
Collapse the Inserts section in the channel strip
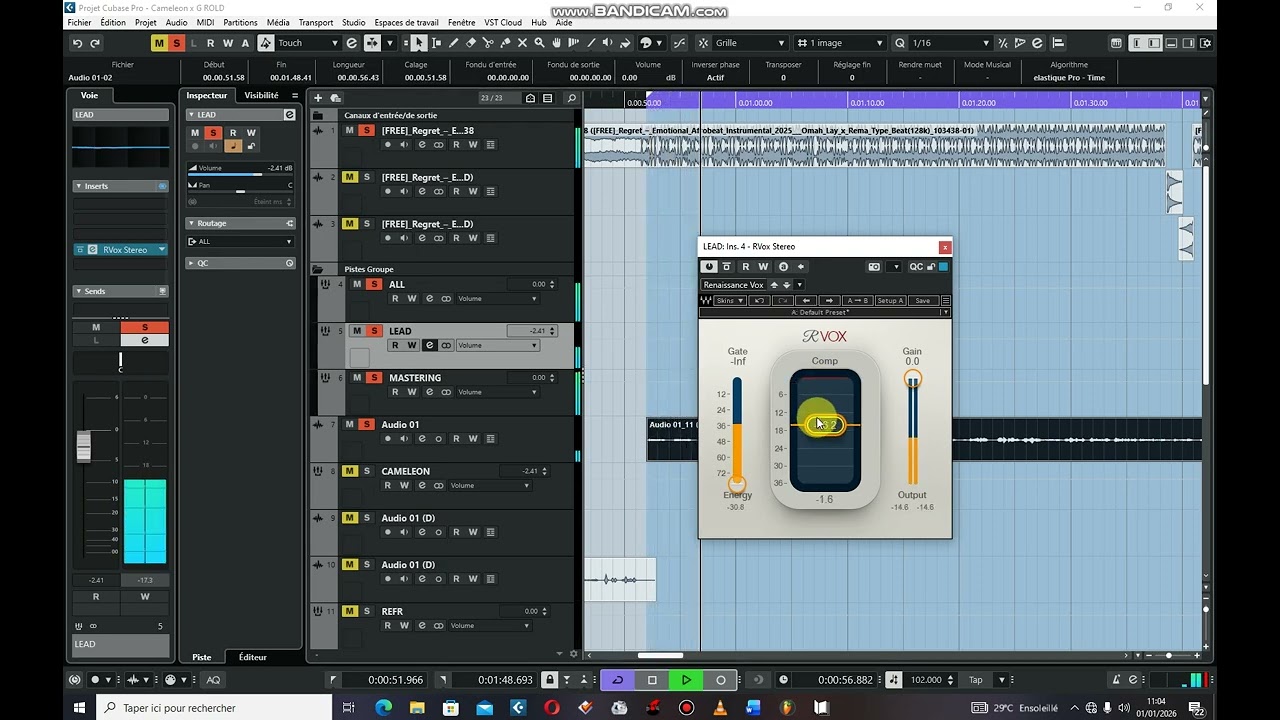[x=79, y=186]
